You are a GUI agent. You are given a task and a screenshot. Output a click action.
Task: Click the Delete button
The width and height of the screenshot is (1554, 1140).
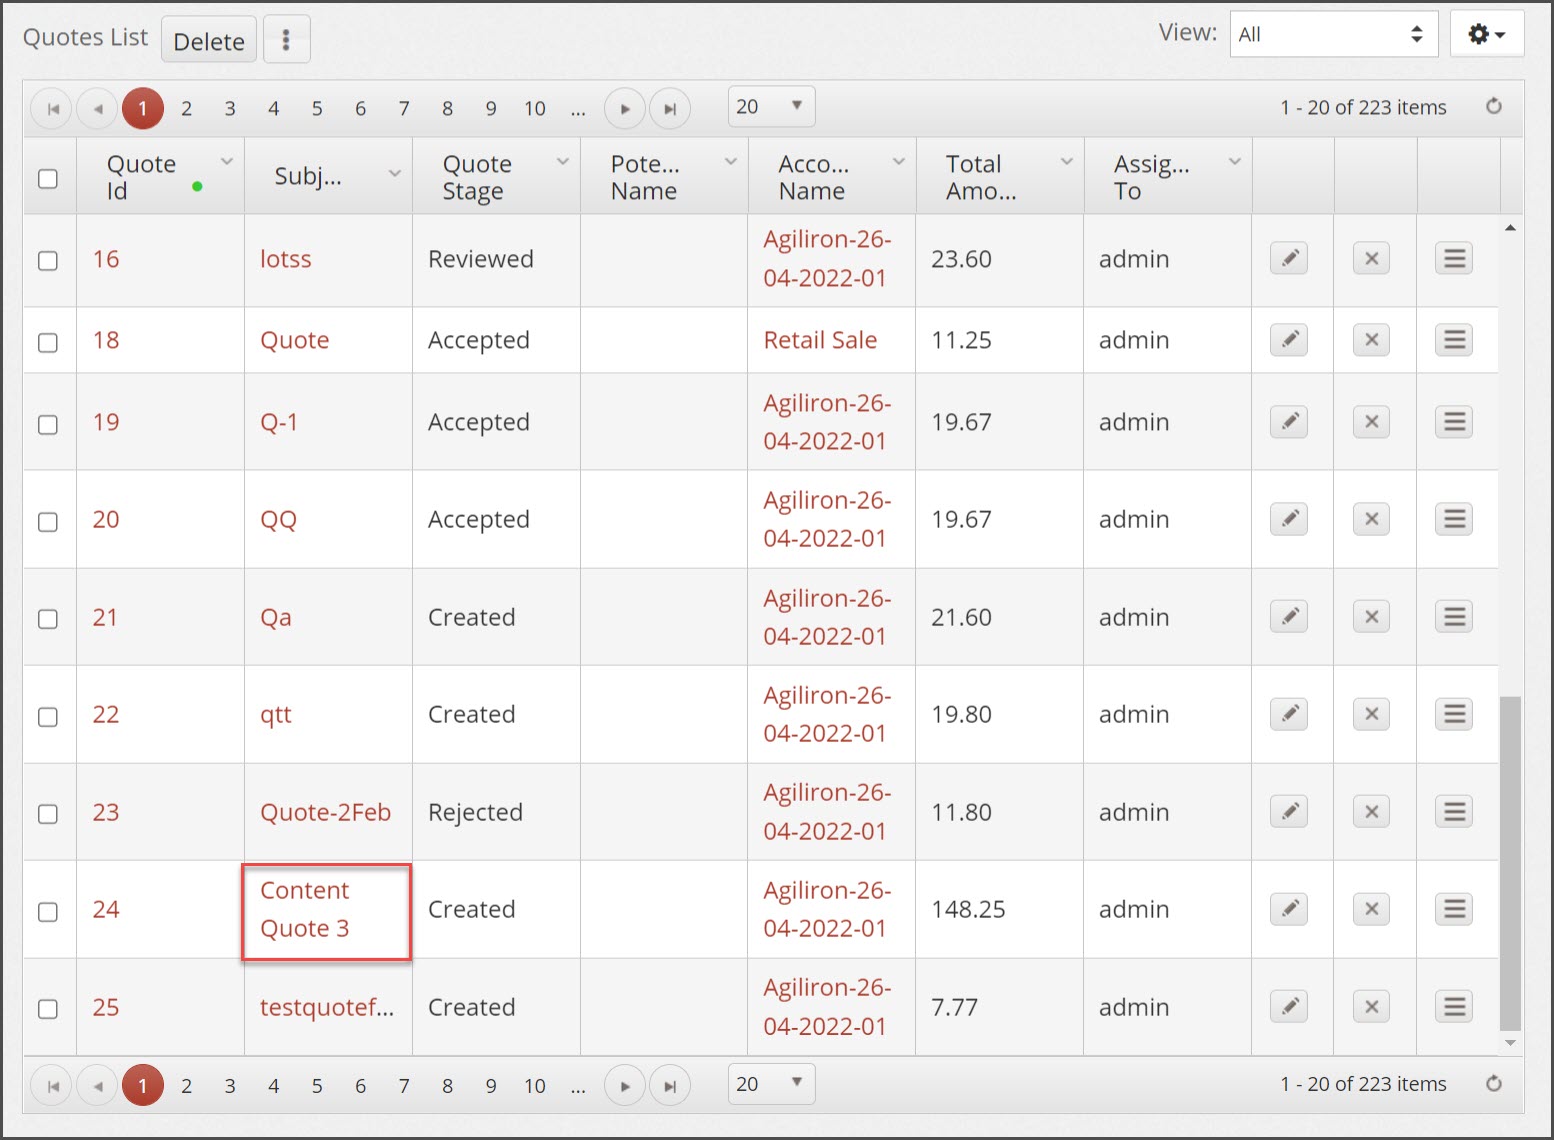point(209,40)
